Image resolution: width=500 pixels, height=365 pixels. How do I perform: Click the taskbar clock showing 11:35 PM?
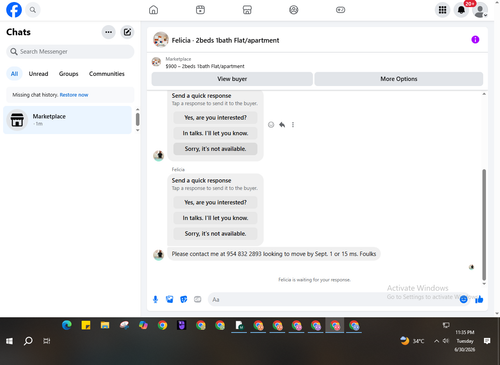point(465,341)
